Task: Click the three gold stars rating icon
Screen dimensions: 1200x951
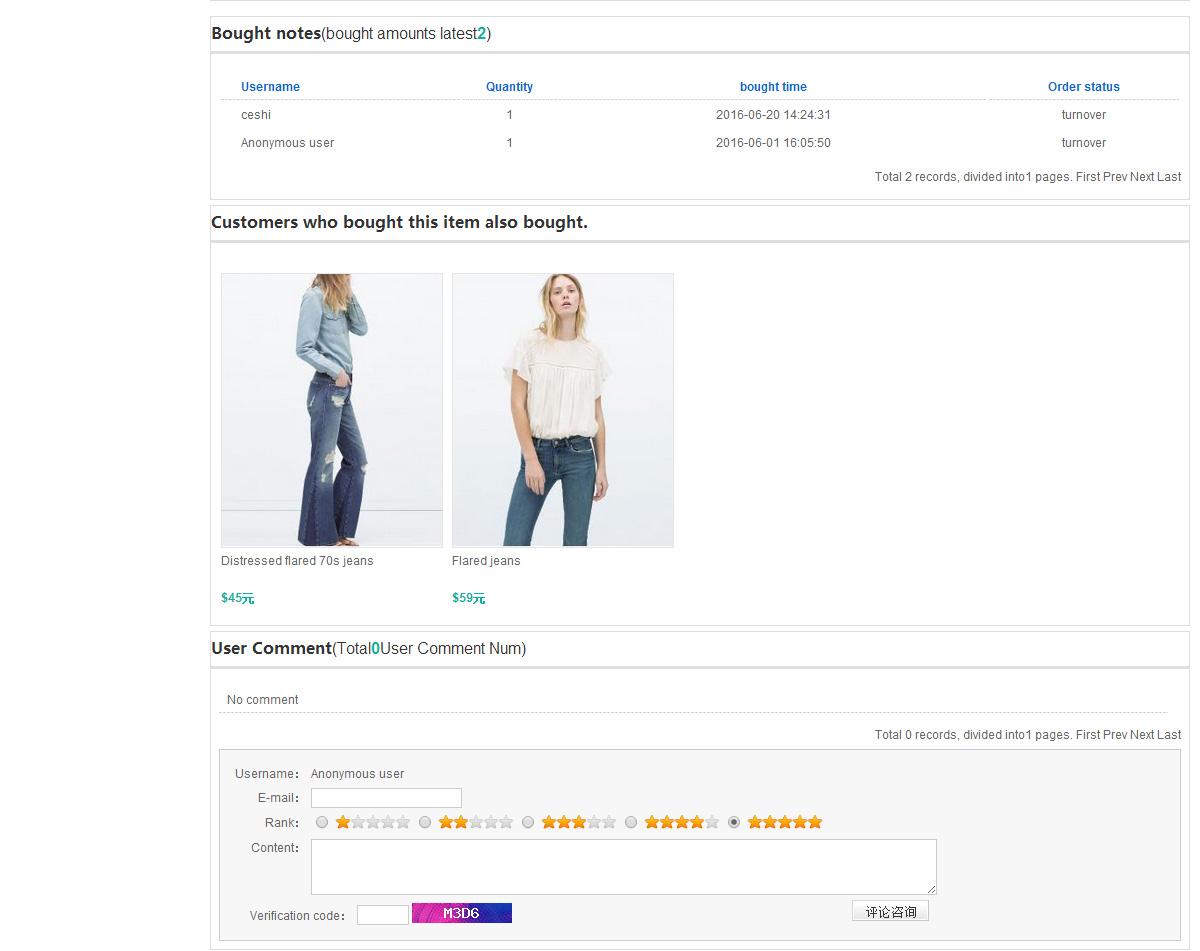Action: tap(579, 823)
